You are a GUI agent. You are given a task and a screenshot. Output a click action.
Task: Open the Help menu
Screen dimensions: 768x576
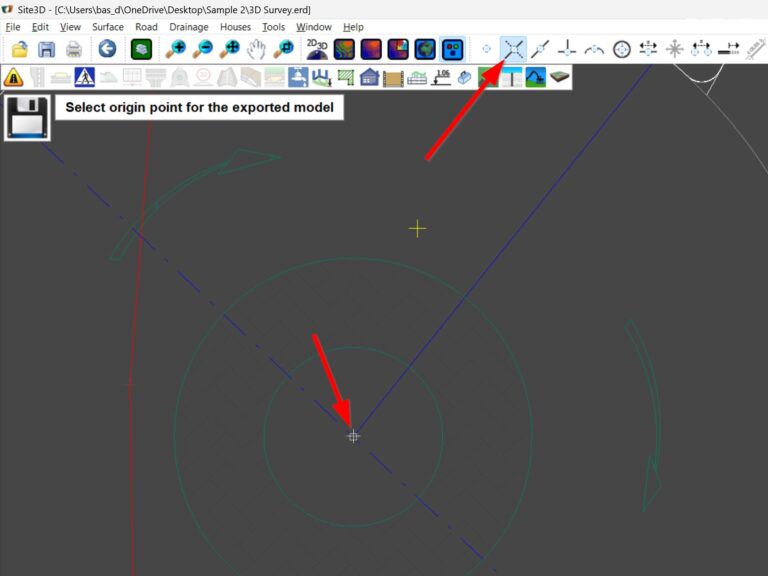[353, 27]
